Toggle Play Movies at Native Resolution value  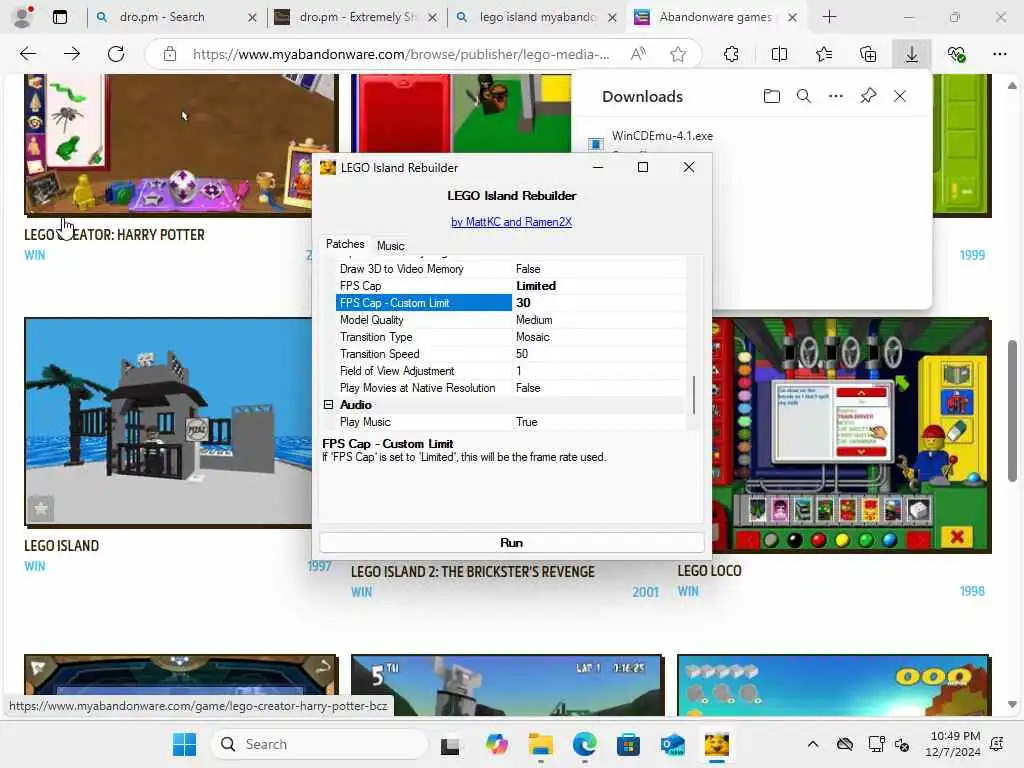pyautogui.click(x=600, y=388)
